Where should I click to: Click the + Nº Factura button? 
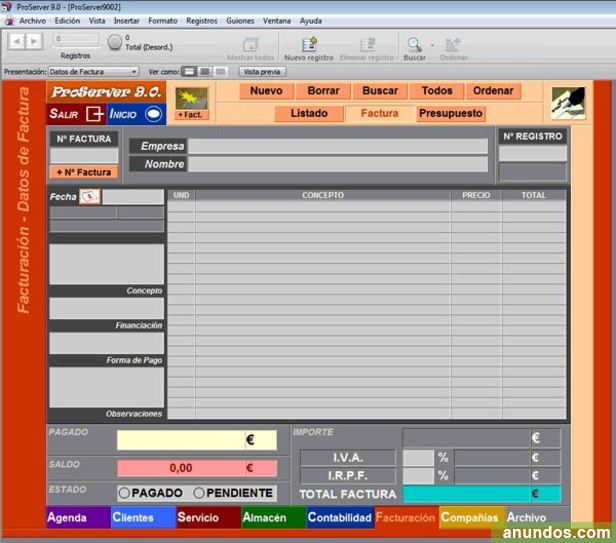(84, 172)
